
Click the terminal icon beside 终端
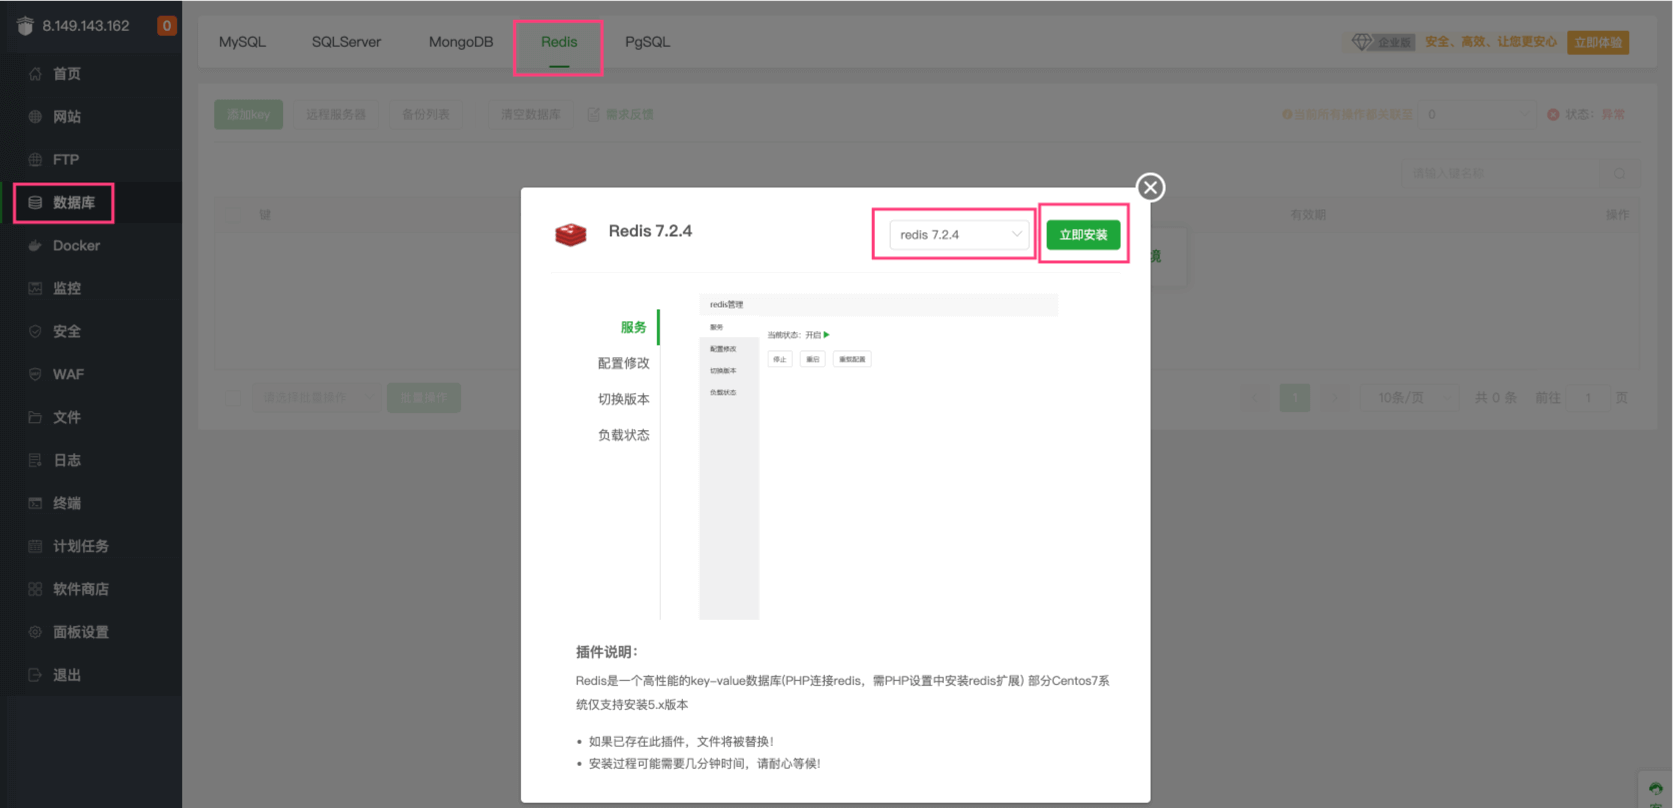pos(35,504)
